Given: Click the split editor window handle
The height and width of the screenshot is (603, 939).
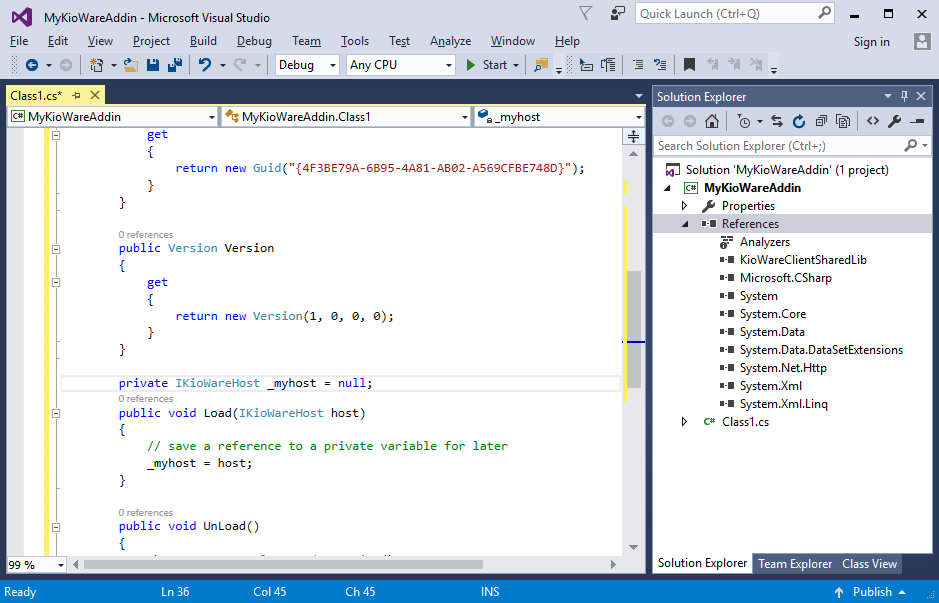Looking at the screenshot, I should pos(633,137).
